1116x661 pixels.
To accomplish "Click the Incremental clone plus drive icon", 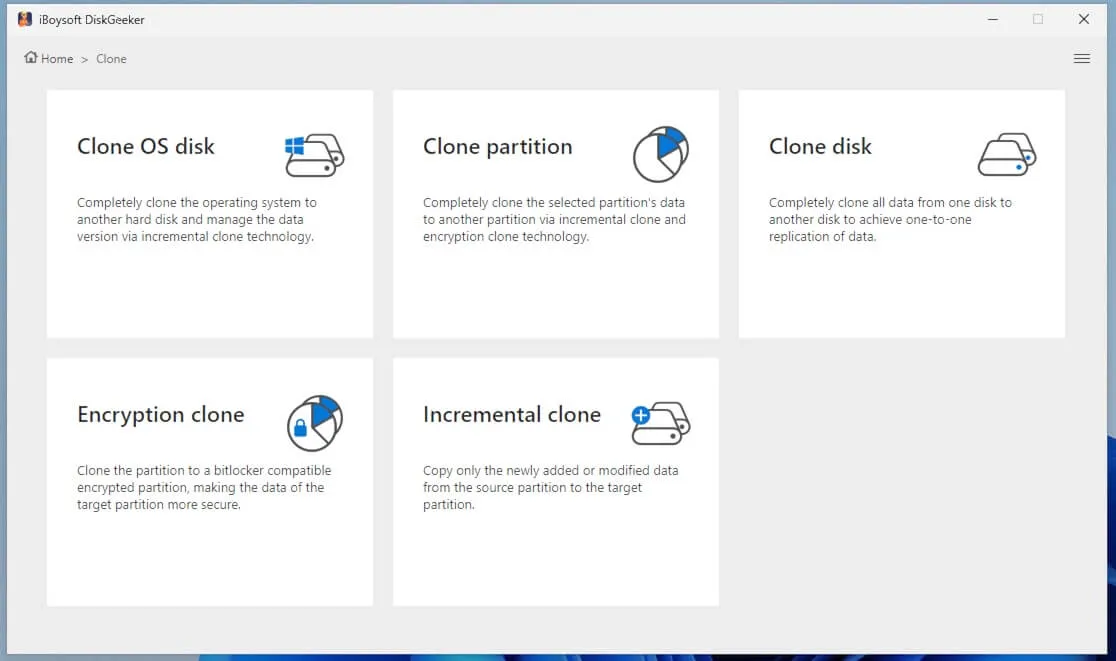I will [660, 423].
